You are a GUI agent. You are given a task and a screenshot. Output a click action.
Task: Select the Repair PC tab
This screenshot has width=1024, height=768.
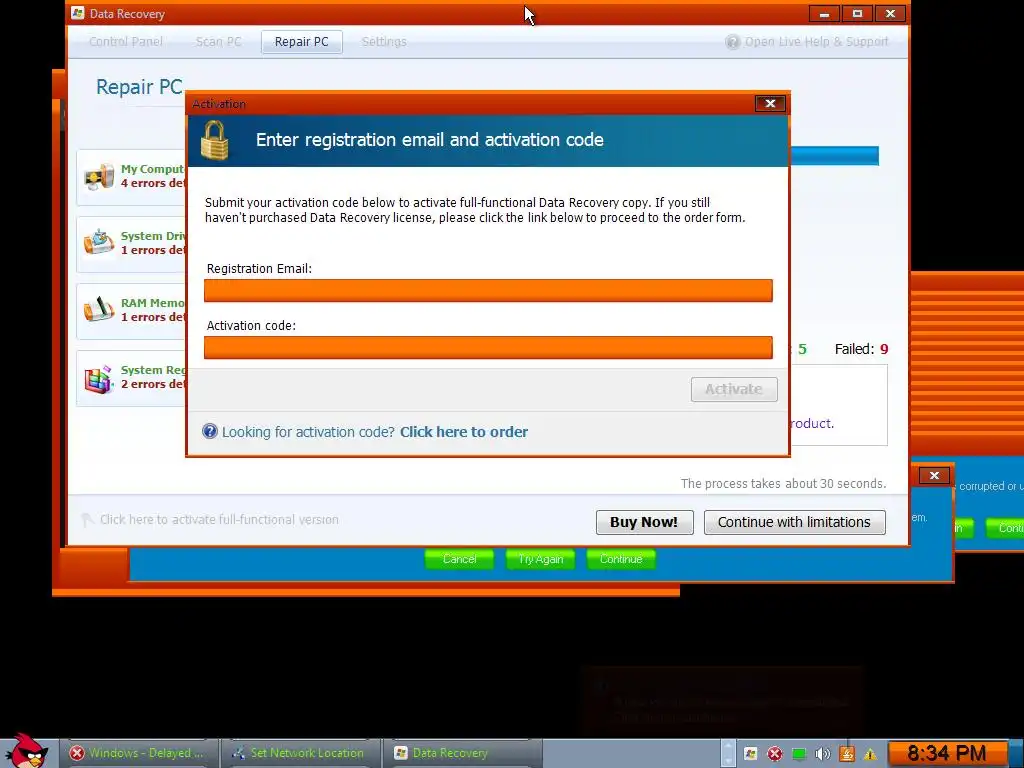coord(302,42)
